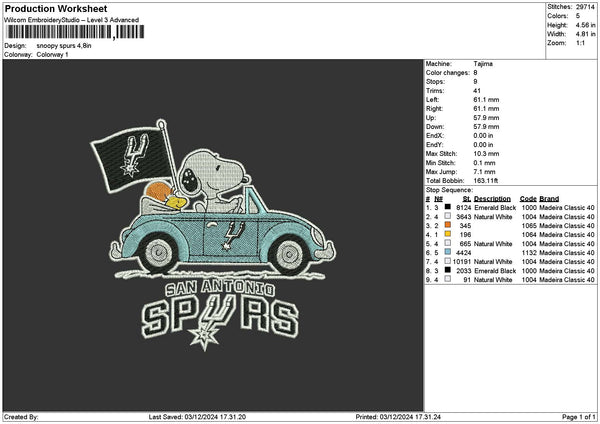
Task: Click the white swatch for stop 9 (91 stitches)
Action: (447, 279)
